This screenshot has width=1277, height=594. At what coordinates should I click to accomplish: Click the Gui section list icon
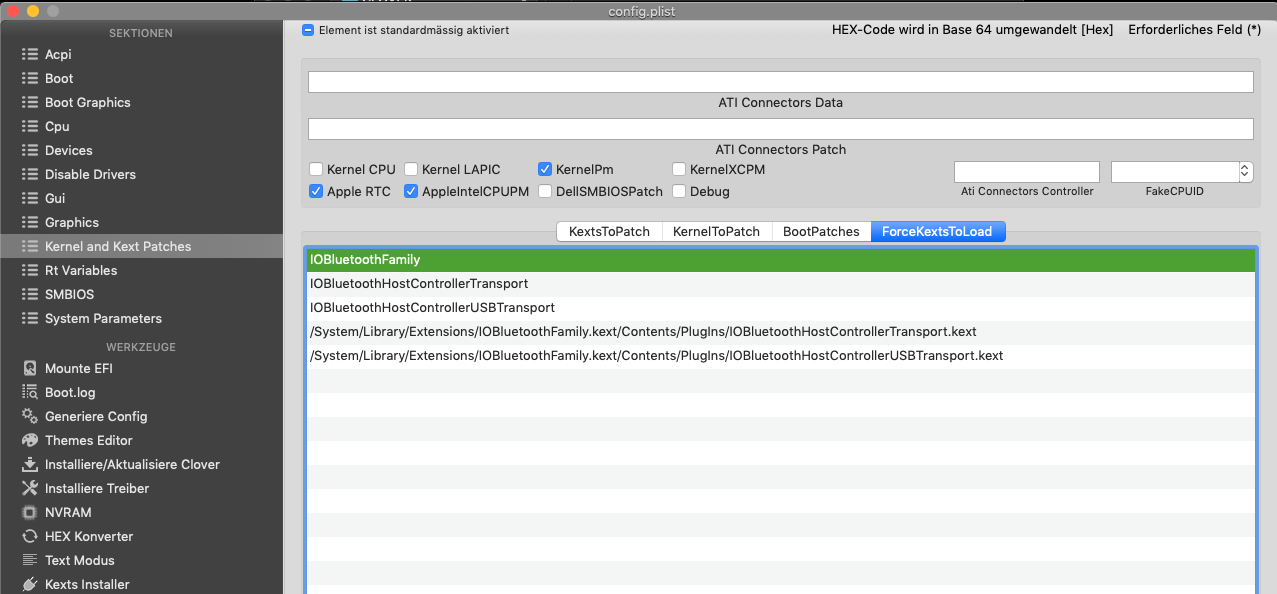click(x=30, y=198)
